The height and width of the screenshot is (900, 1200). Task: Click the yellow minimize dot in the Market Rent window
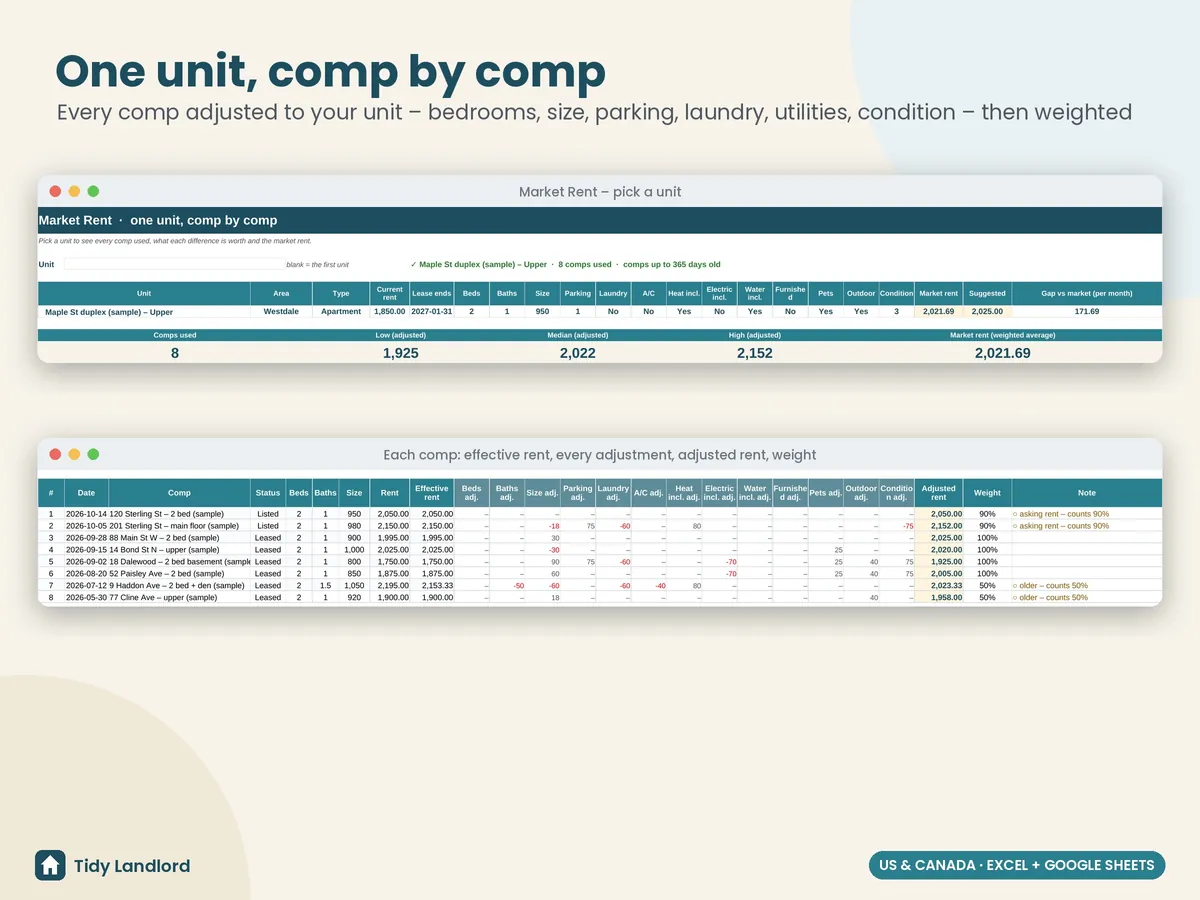[x=74, y=191]
